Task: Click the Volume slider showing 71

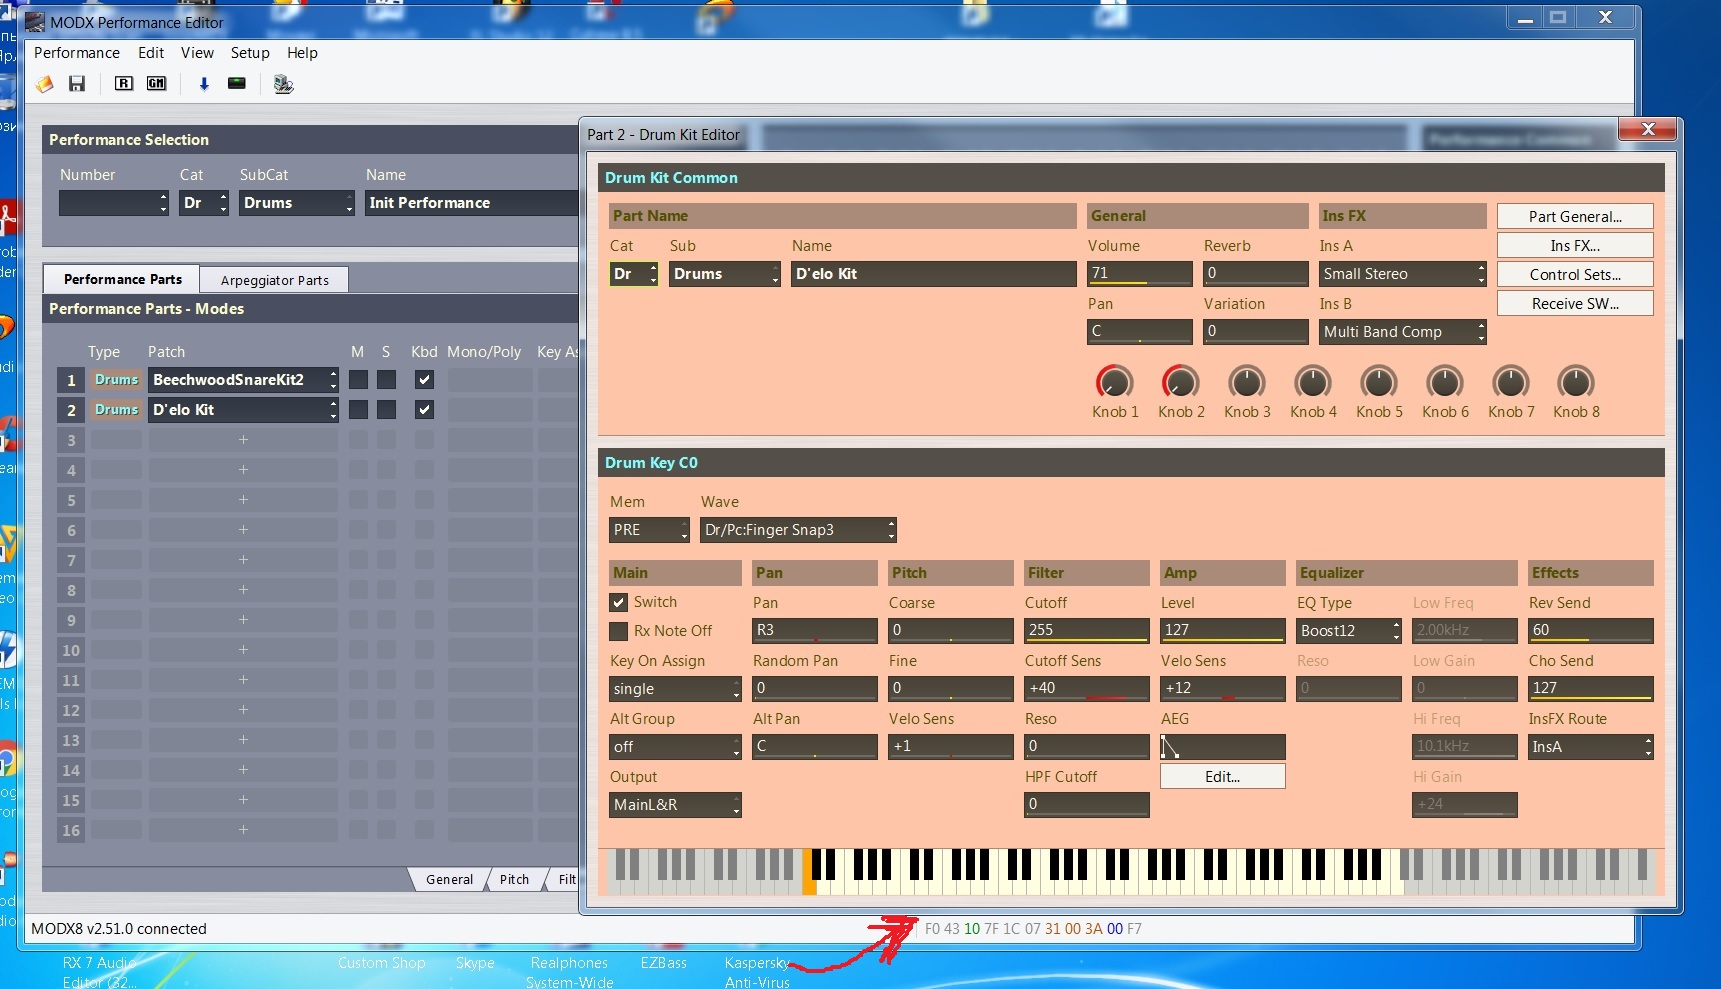Action: tap(1139, 274)
